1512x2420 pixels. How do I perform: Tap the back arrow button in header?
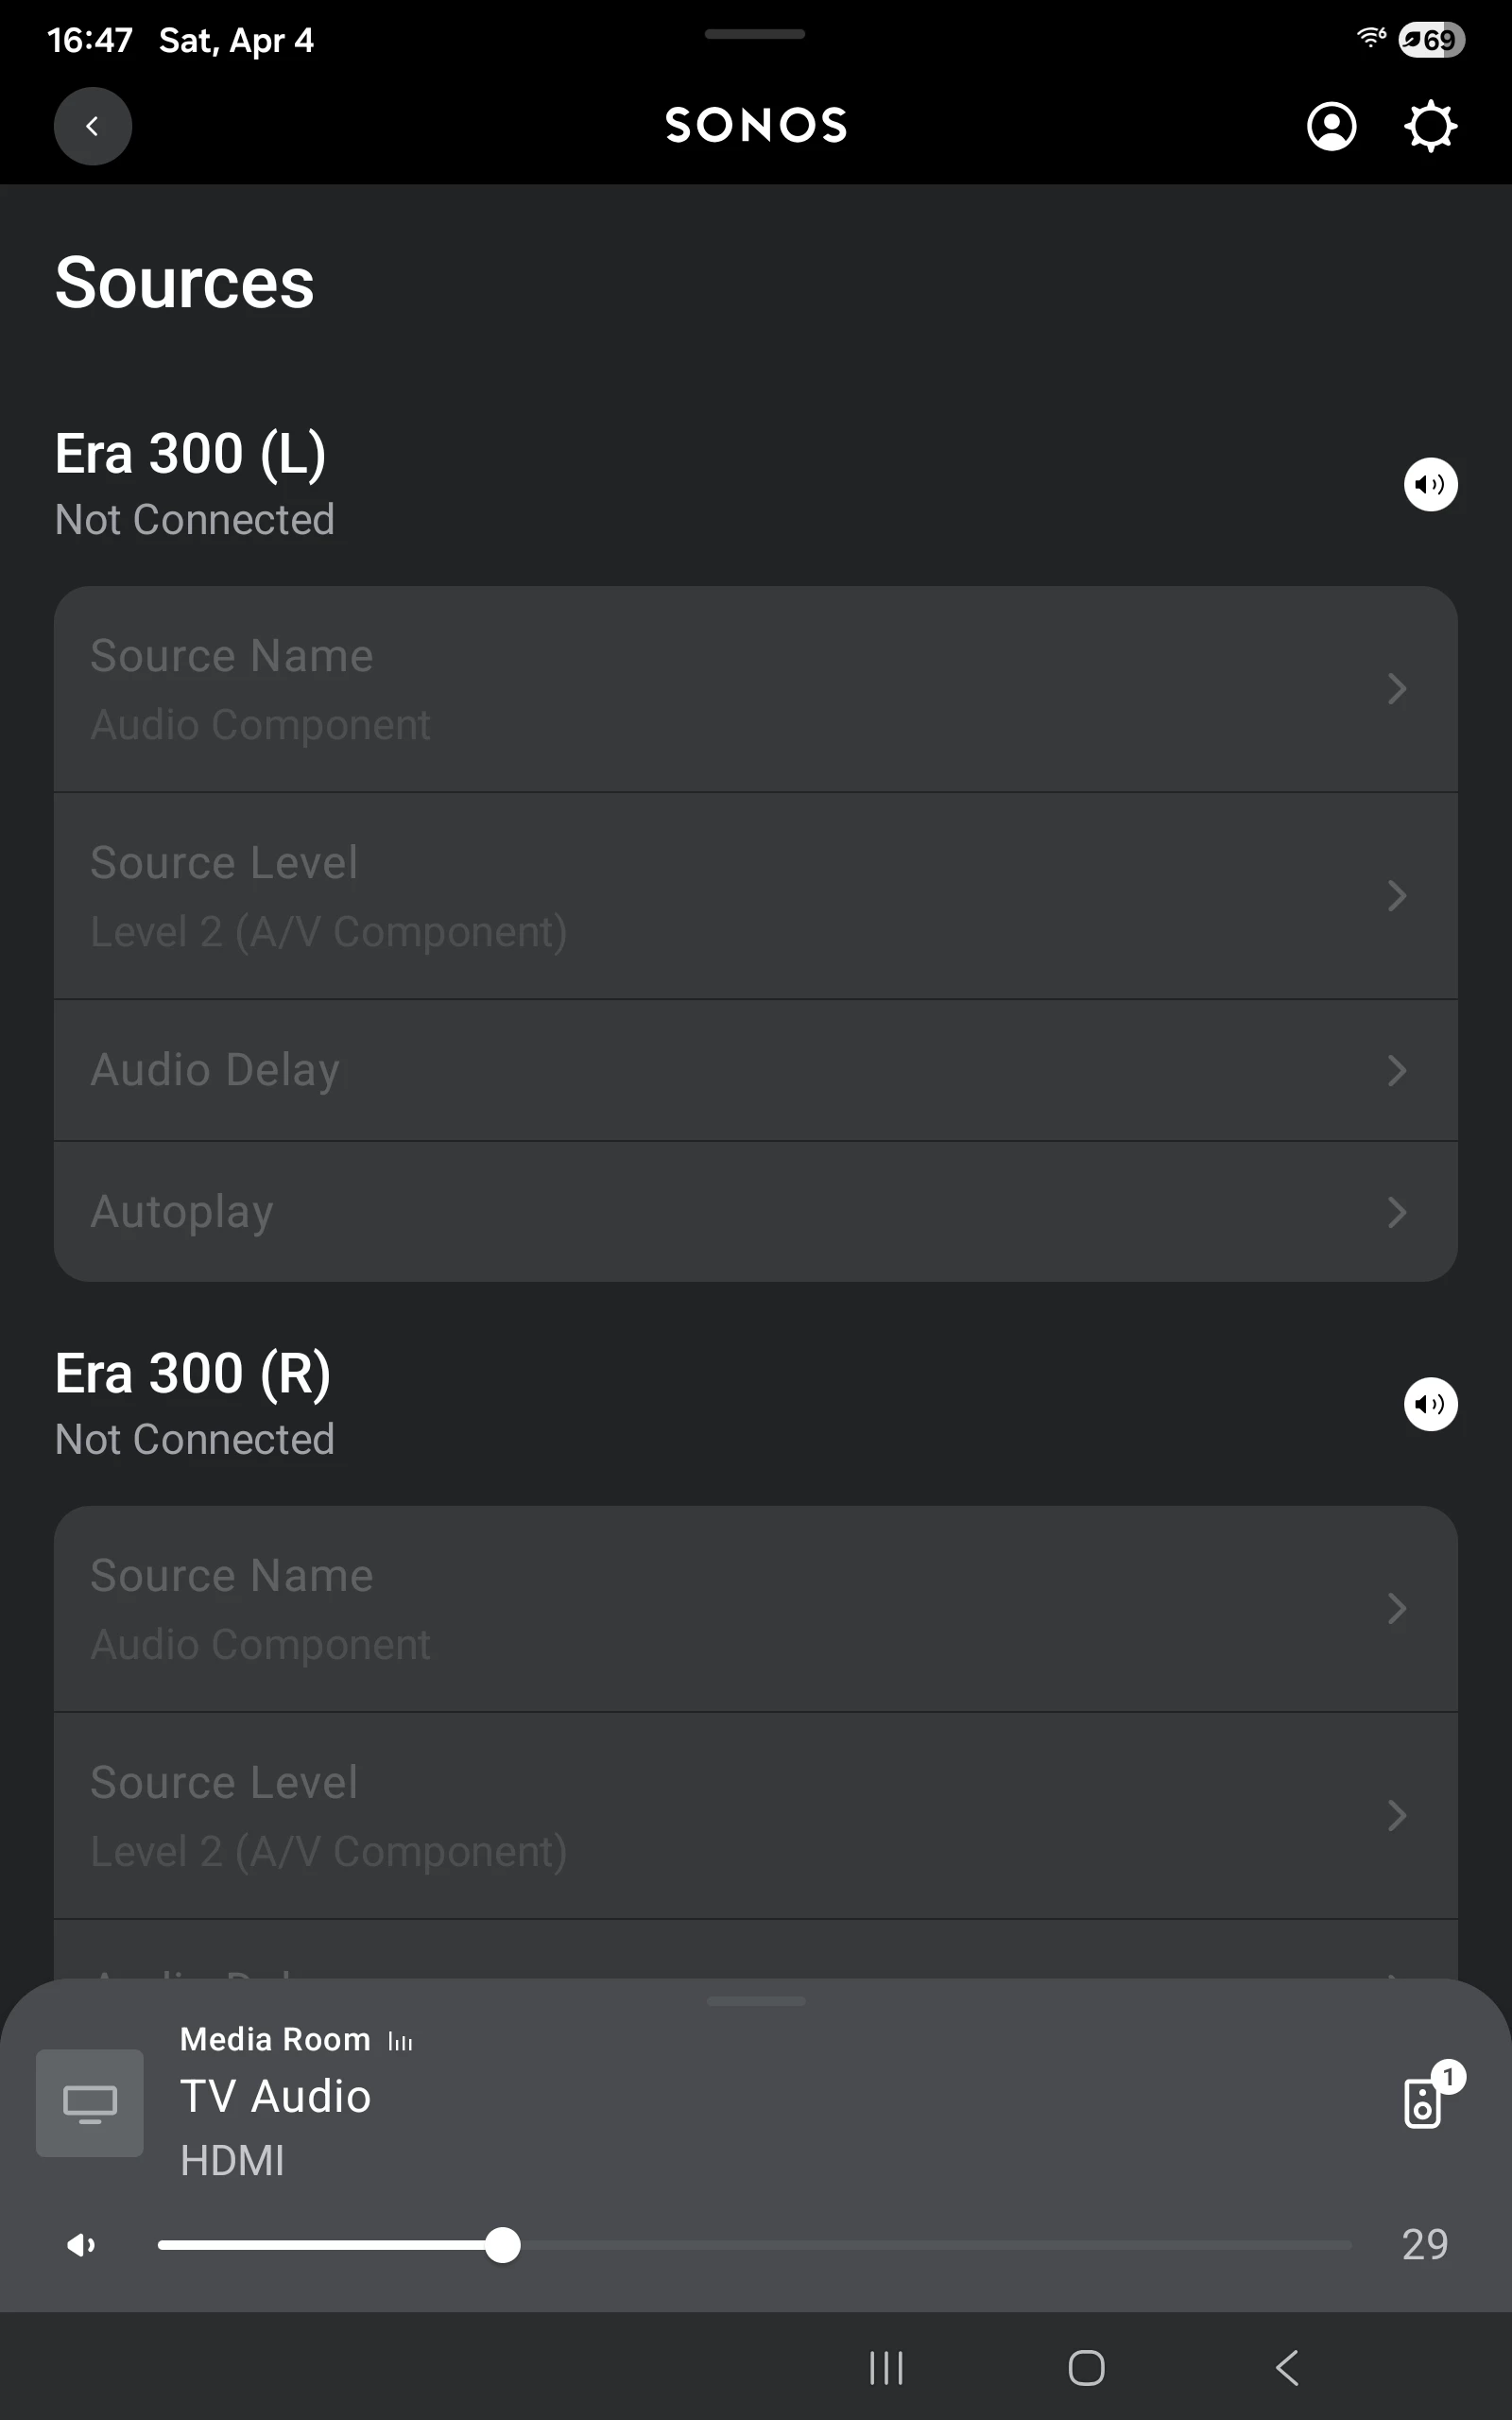pyautogui.click(x=92, y=126)
